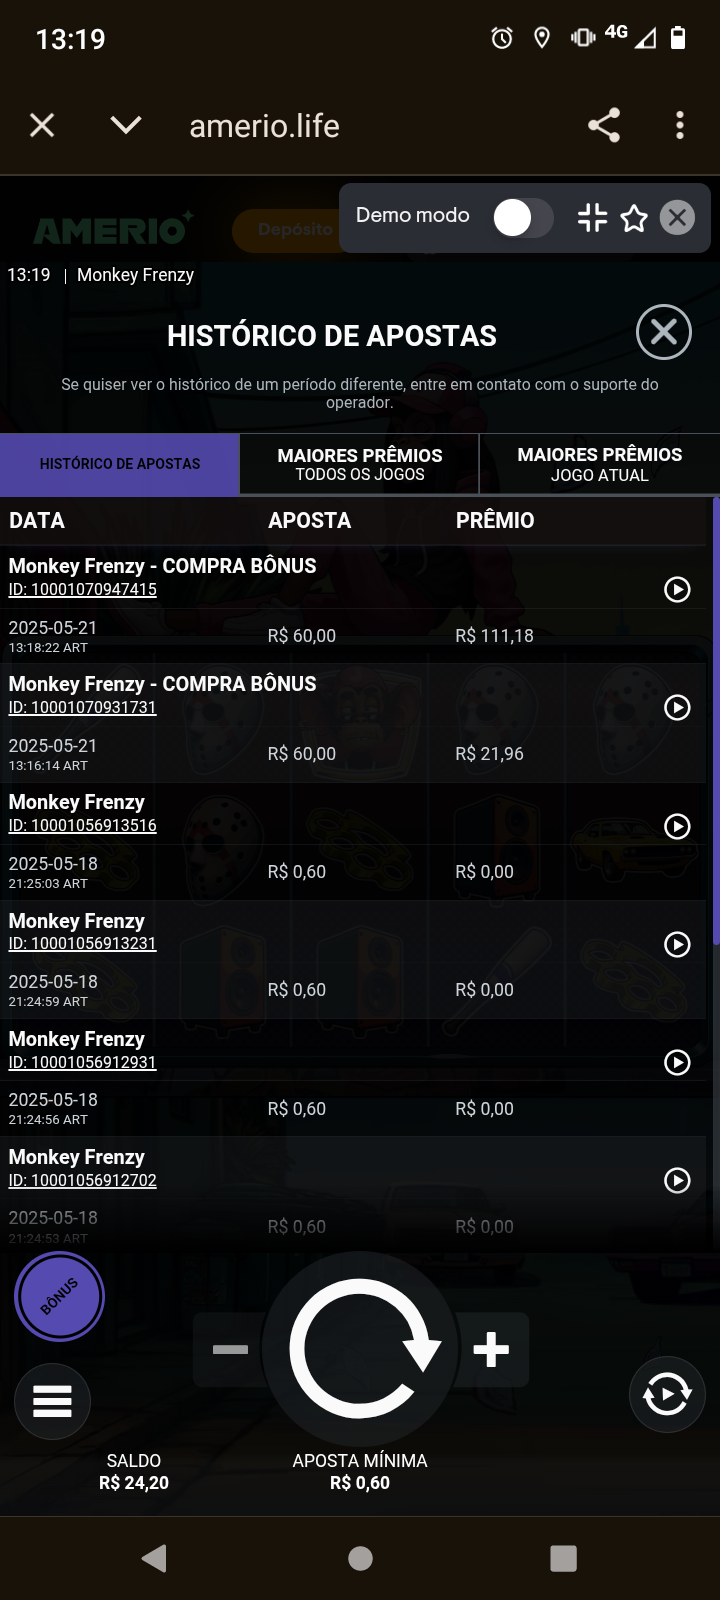Open bet ID 10001070947415 link
720x1600 pixels.
(x=83, y=590)
